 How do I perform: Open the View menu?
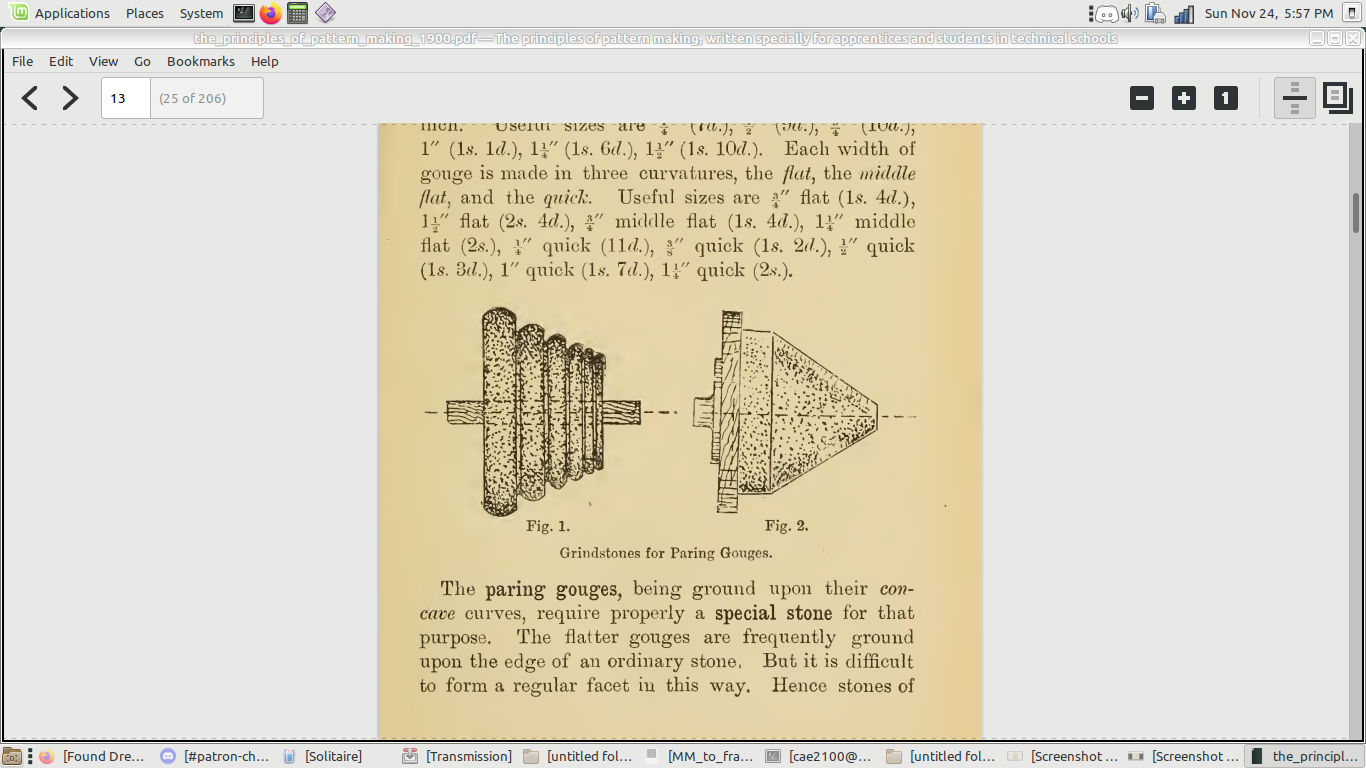point(103,61)
